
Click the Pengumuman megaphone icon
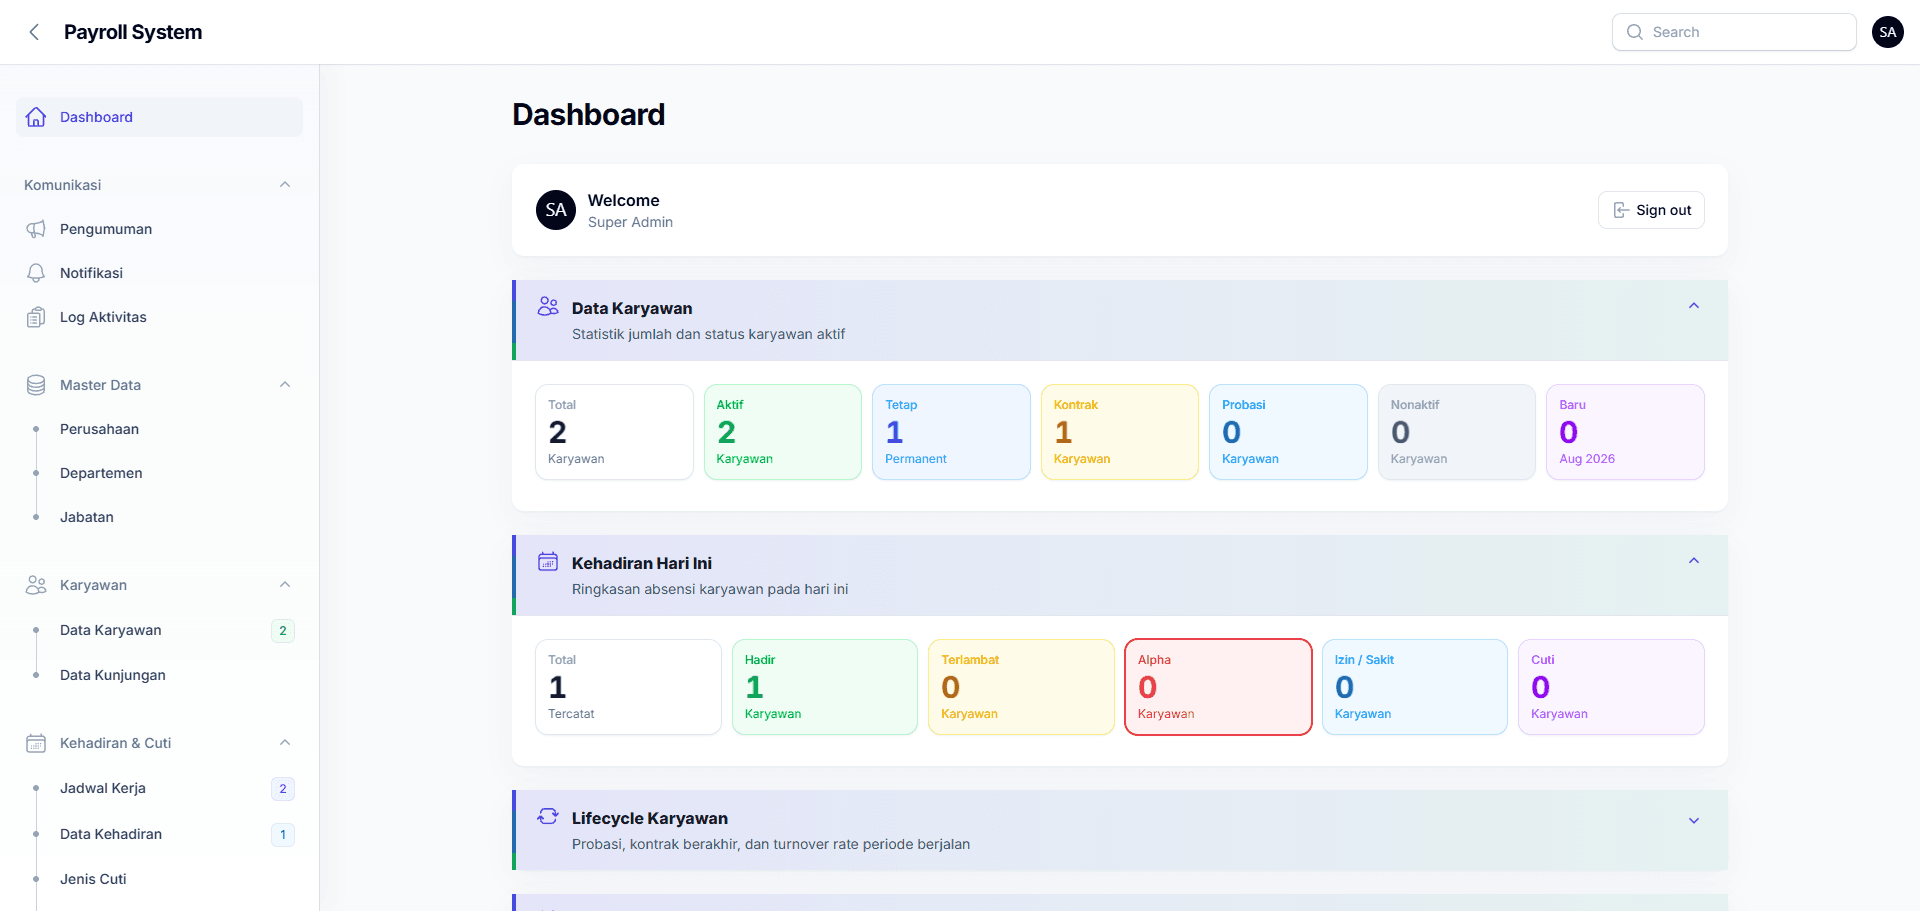tap(36, 229)
